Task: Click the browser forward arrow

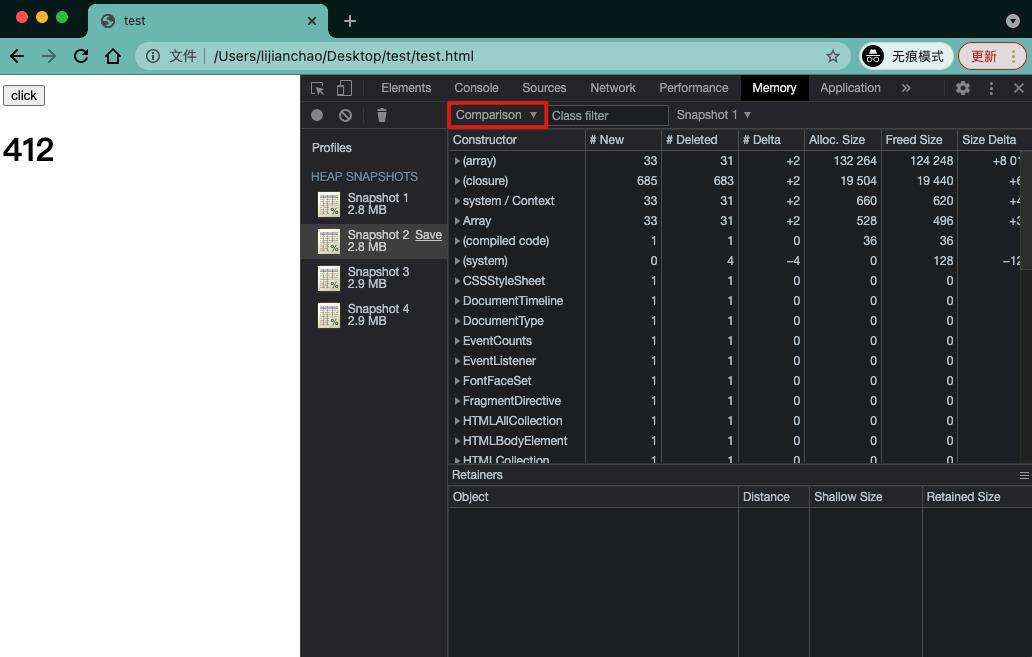Action: point(49,56)
